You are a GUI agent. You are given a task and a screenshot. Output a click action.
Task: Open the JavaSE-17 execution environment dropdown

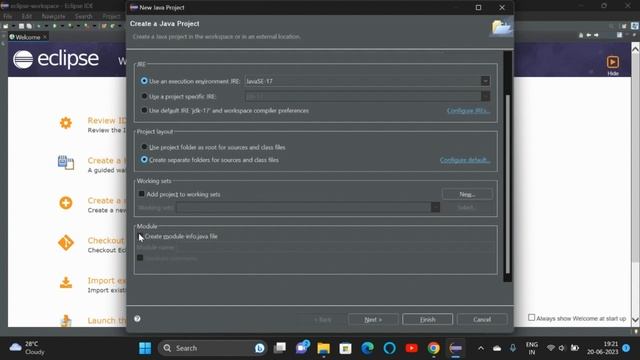pyautogui.click(x=485, y=81)
